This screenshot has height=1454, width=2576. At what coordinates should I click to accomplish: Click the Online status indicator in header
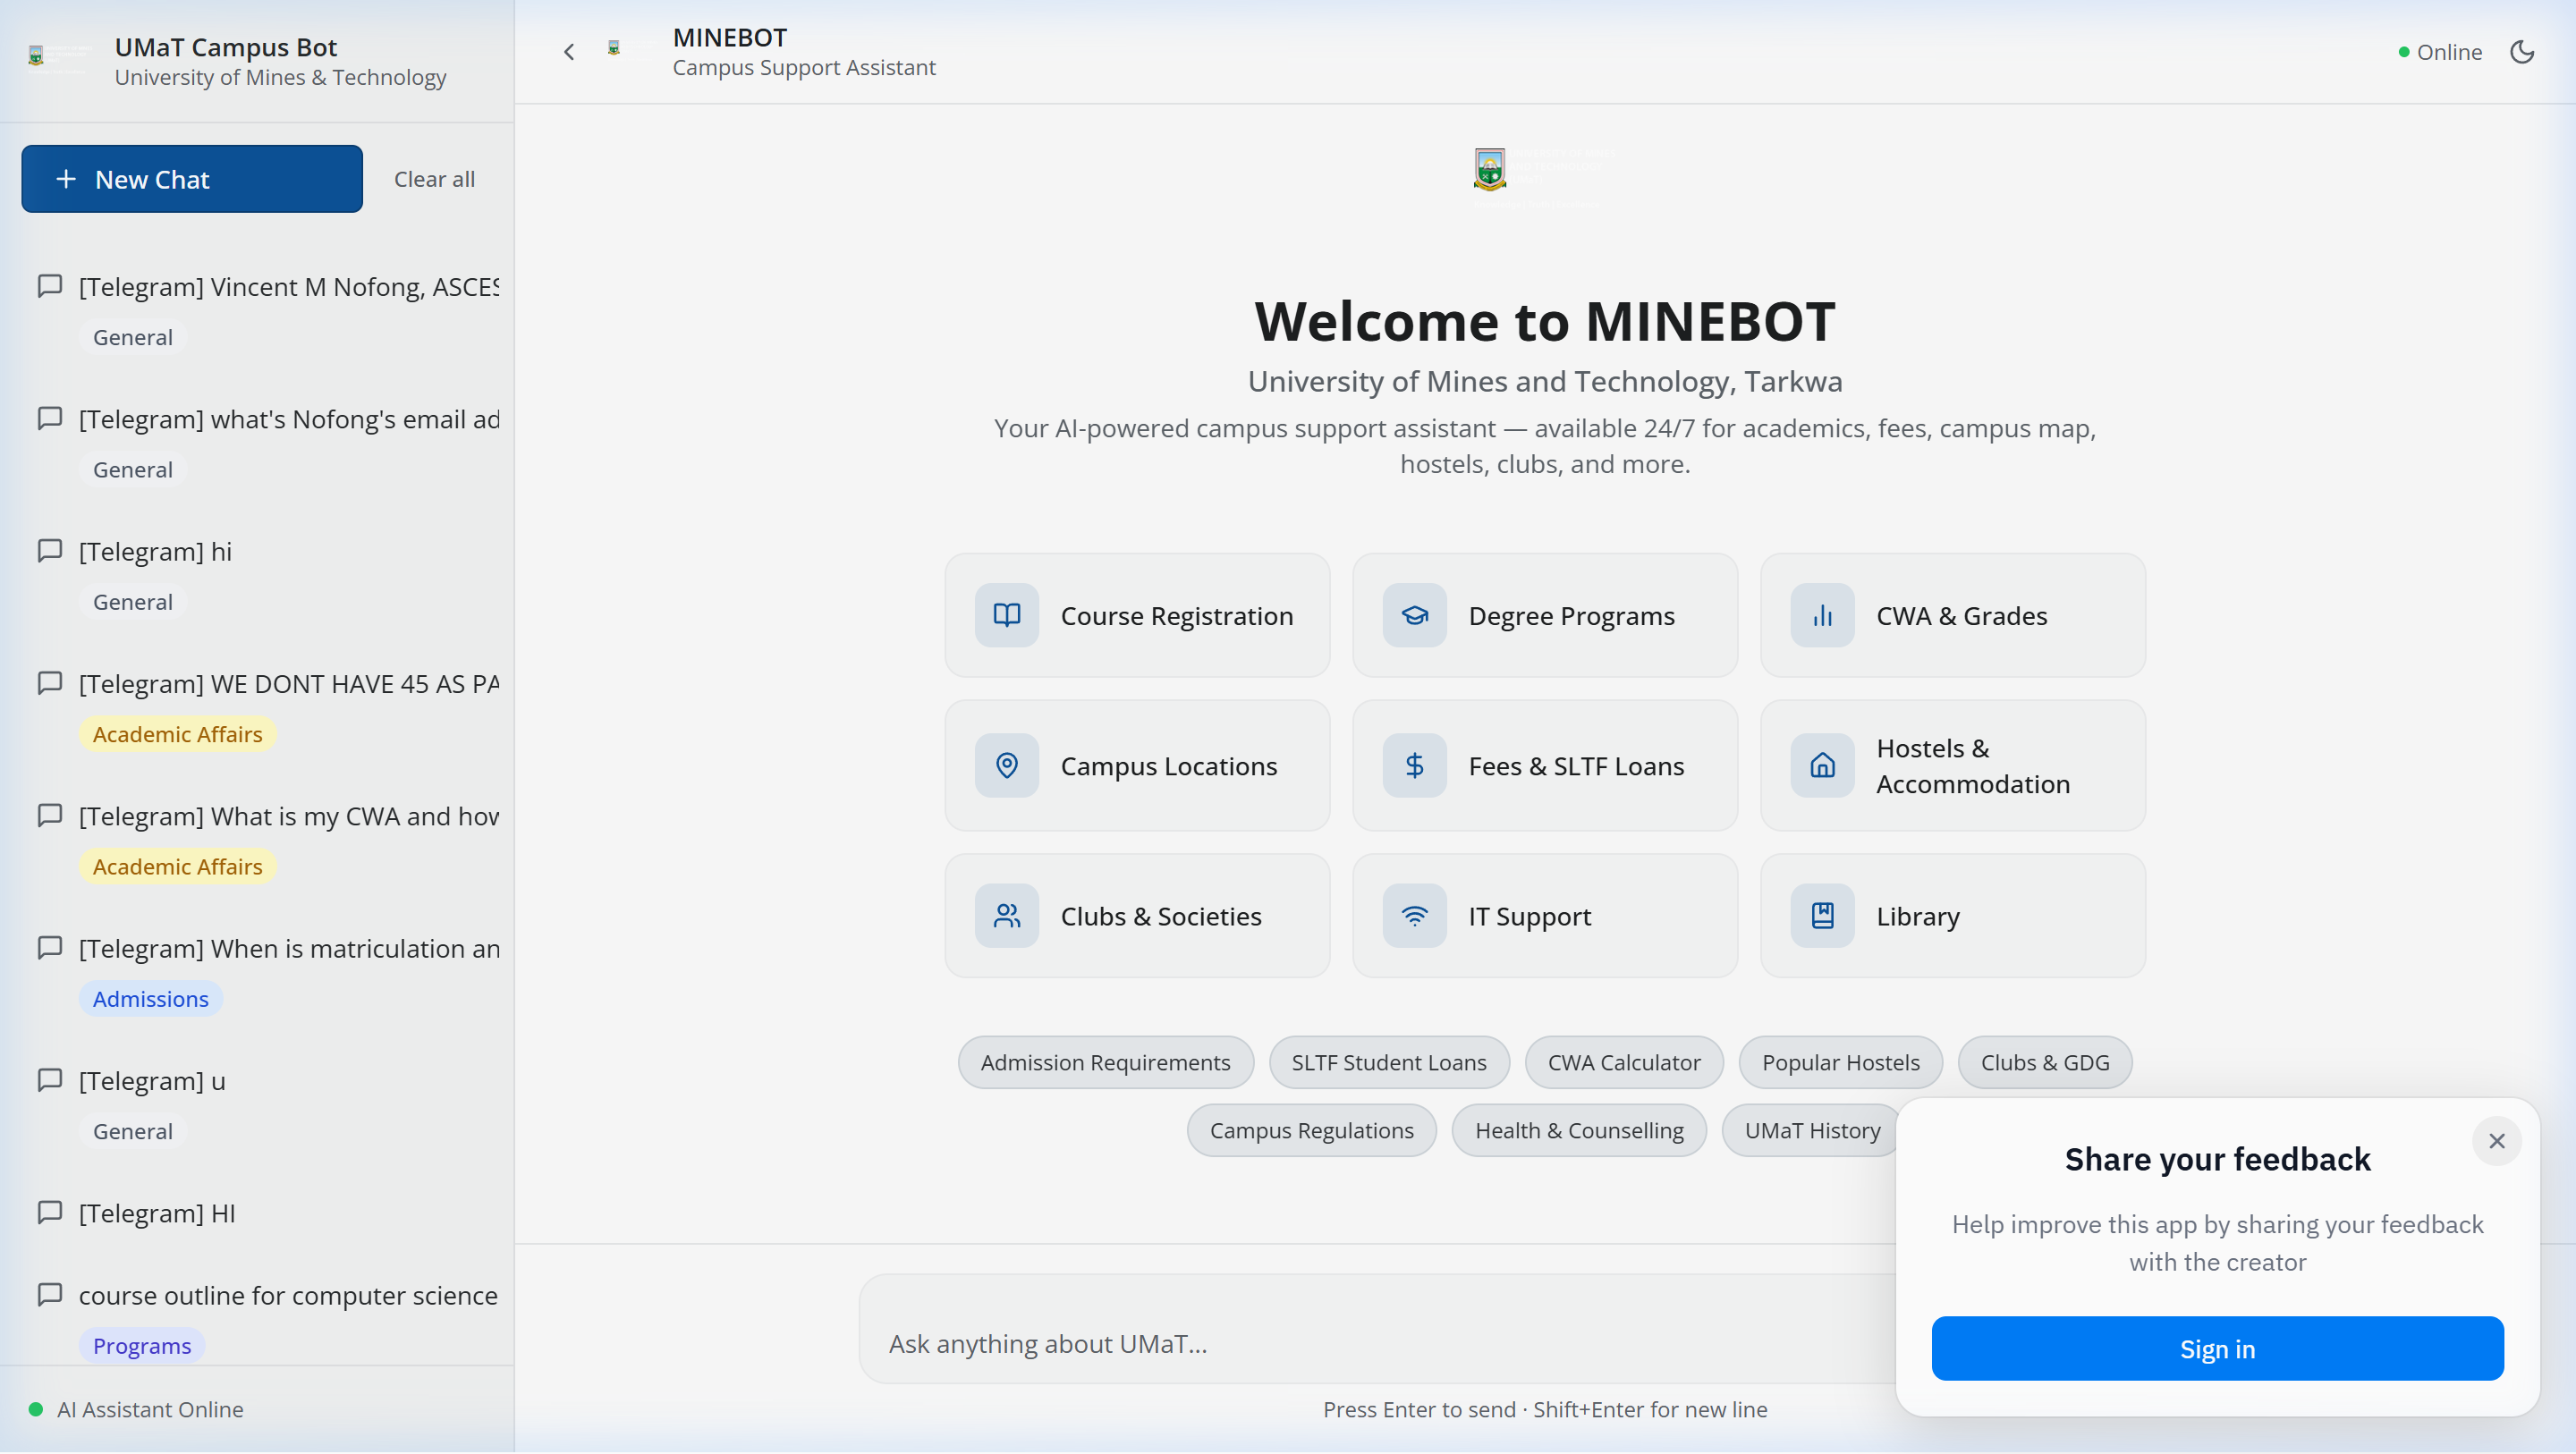click(2440, 52)
